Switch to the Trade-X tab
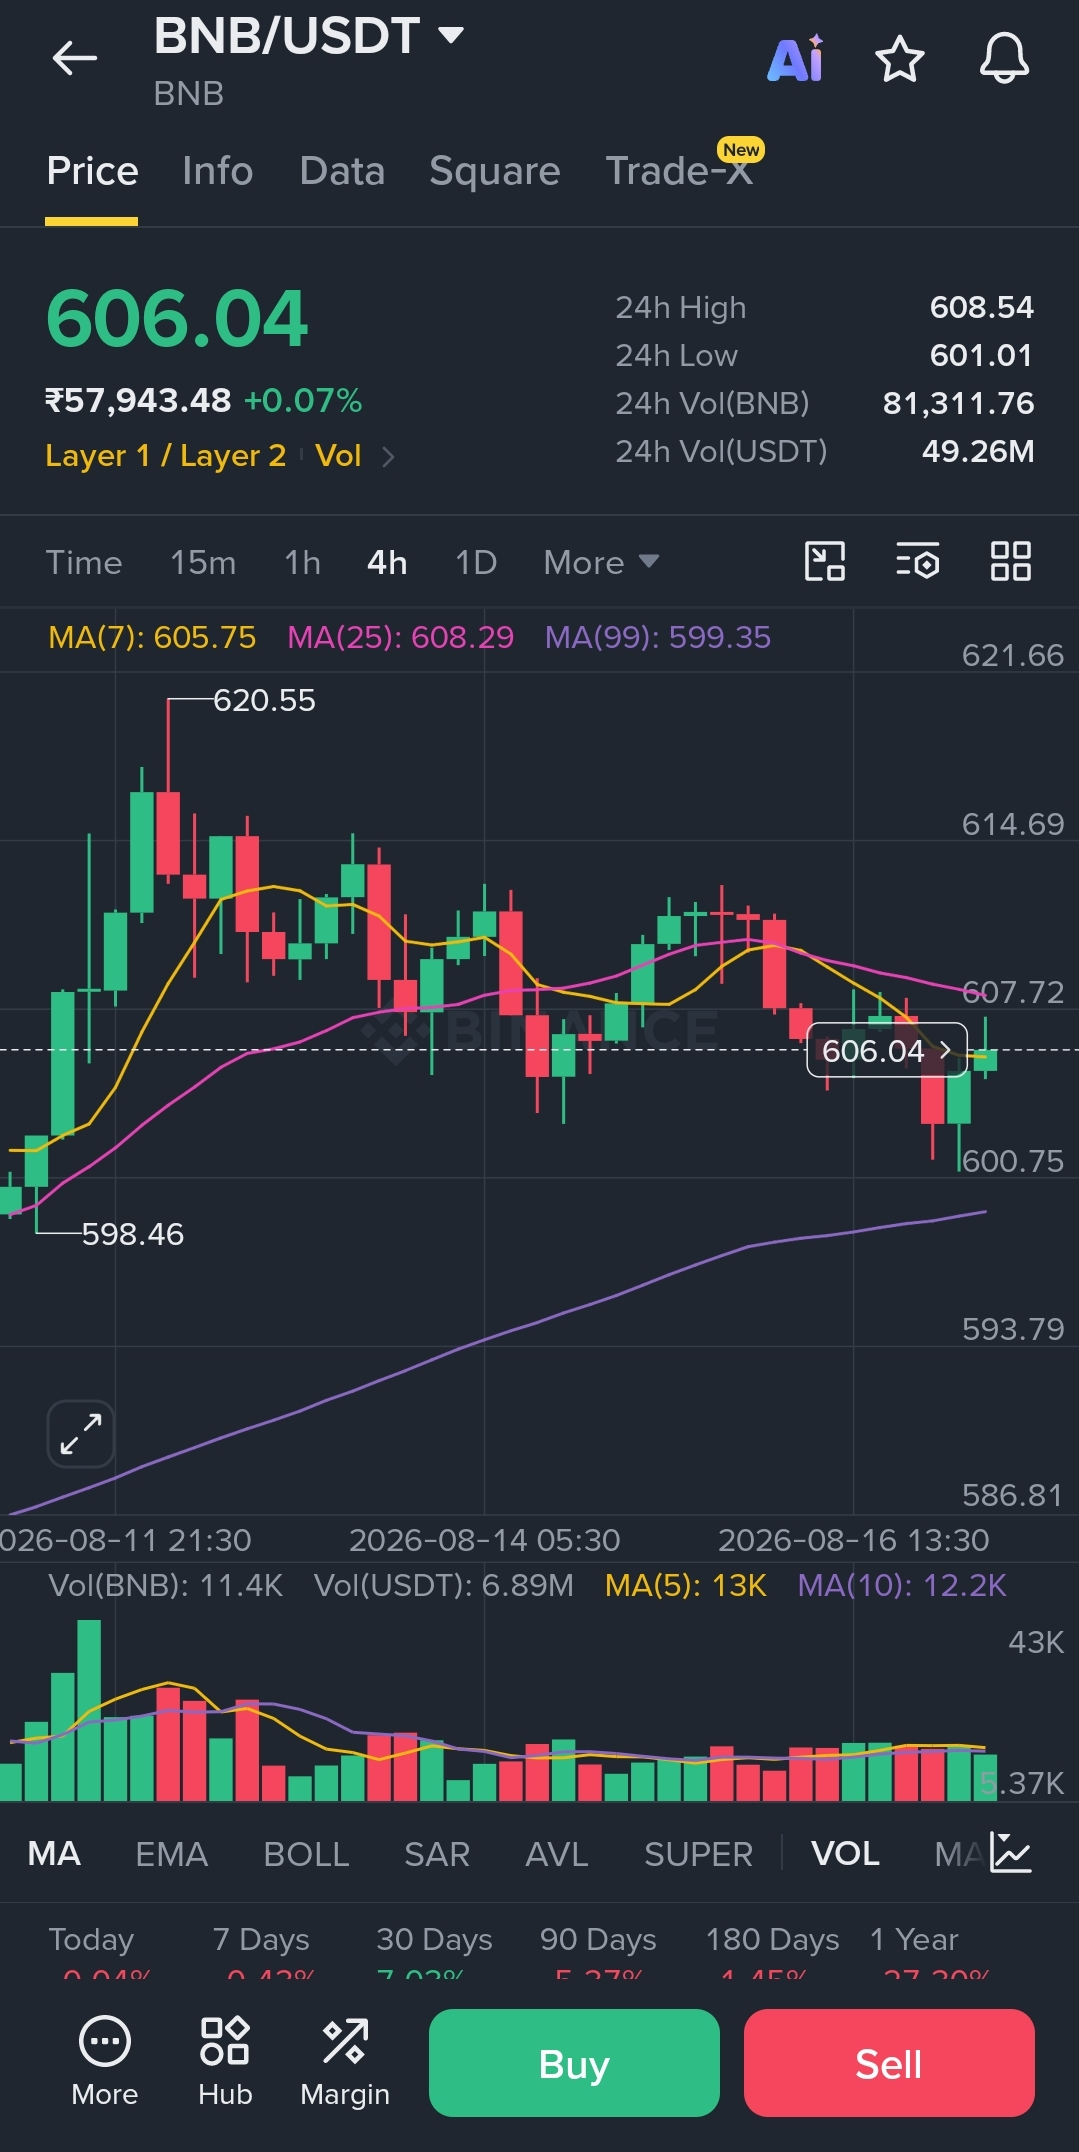This screenshot has height=2152, width=1079. [680, 171]
